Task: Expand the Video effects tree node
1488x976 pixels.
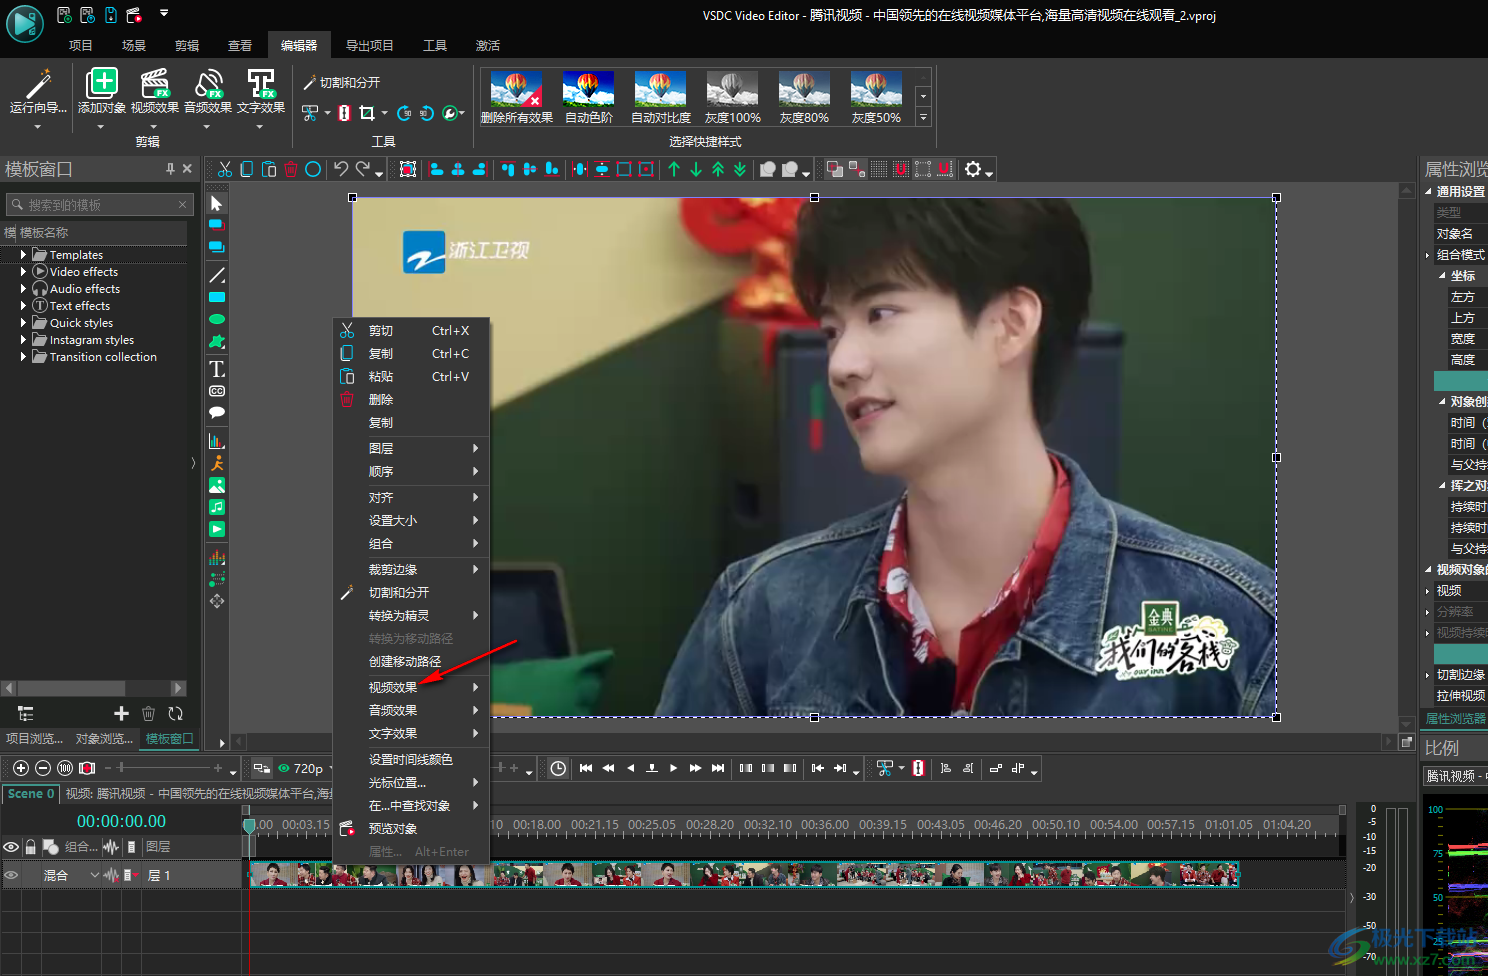Action: point(23,272)
